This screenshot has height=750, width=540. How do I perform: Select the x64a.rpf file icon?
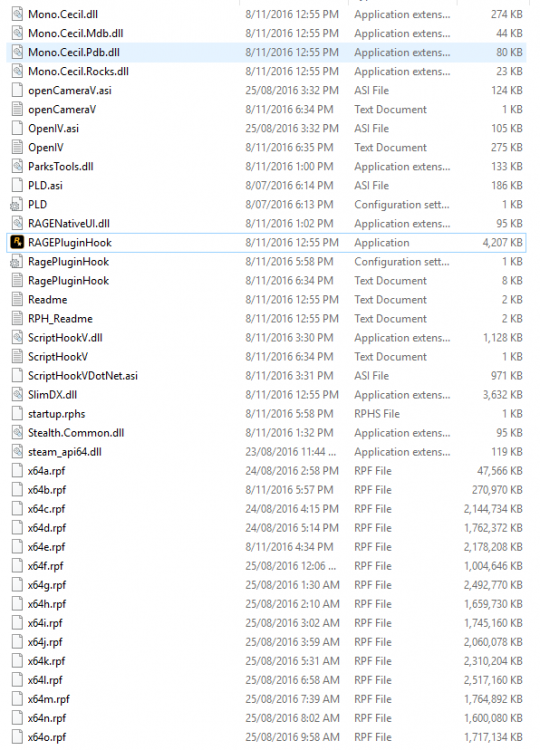pos(17,471)
